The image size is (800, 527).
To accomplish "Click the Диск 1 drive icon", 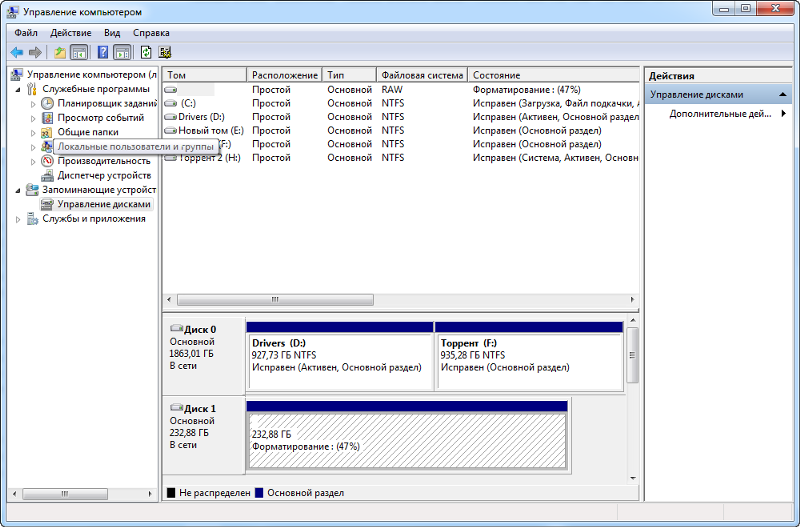I will tap(176, 407).
